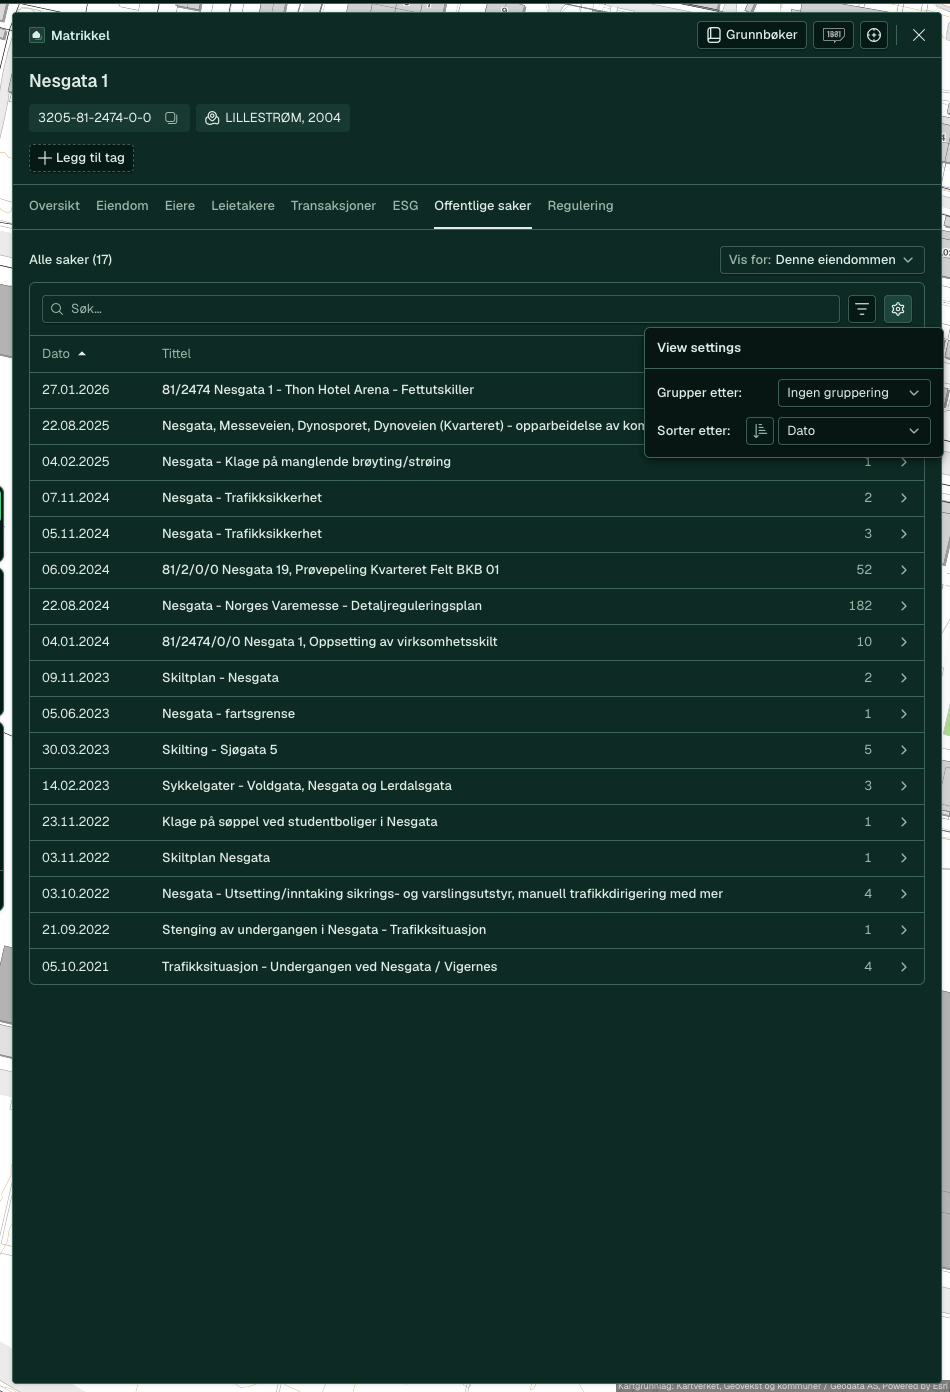Open the ESG tab
This screenshot has width=950, height=1392.
(x=405, y=206)
